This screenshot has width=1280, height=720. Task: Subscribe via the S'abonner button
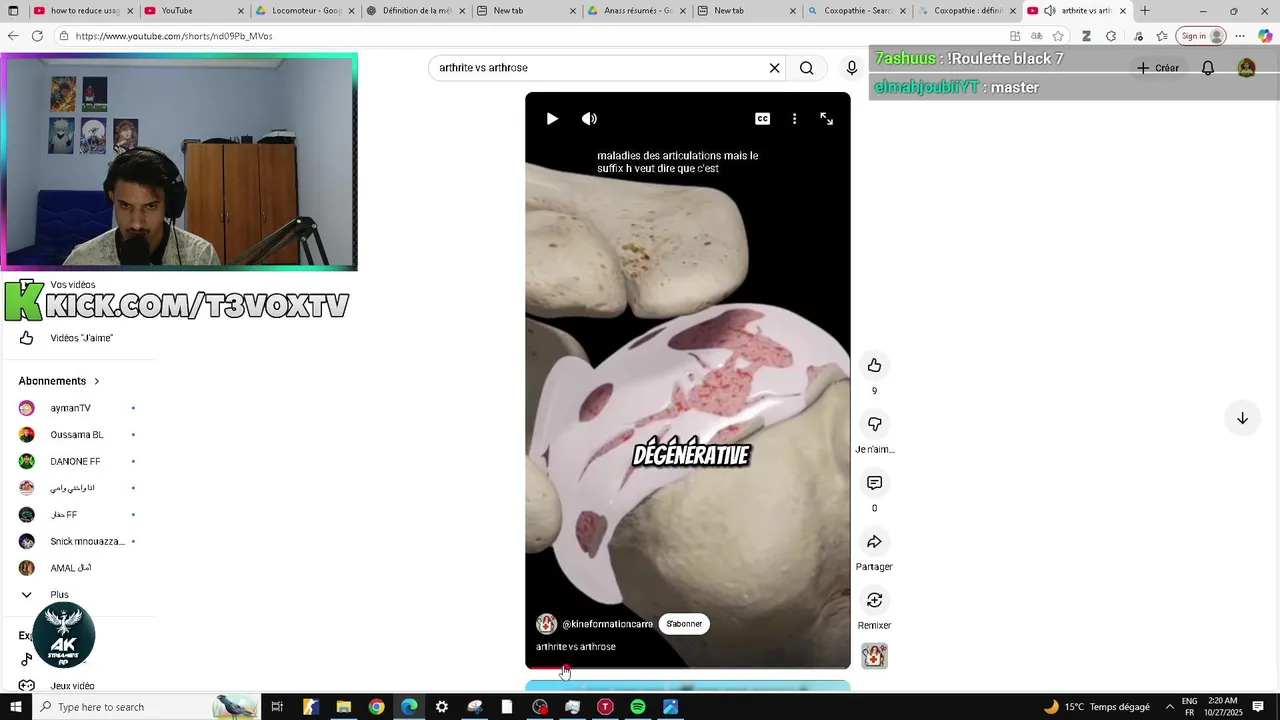tap(684, 624)
